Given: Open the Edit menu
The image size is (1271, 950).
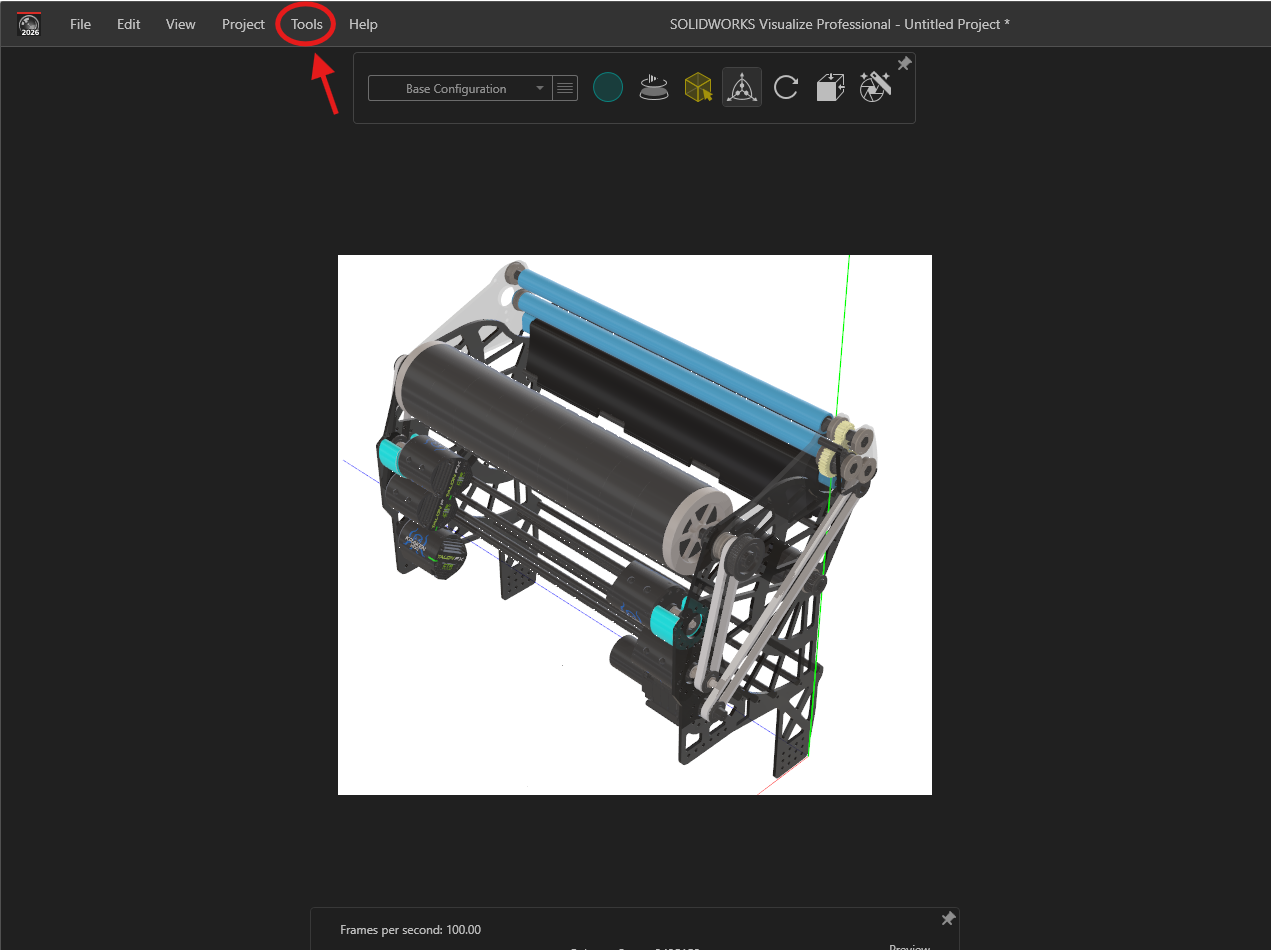Looking at the screenshot, I should click(128, 24).
